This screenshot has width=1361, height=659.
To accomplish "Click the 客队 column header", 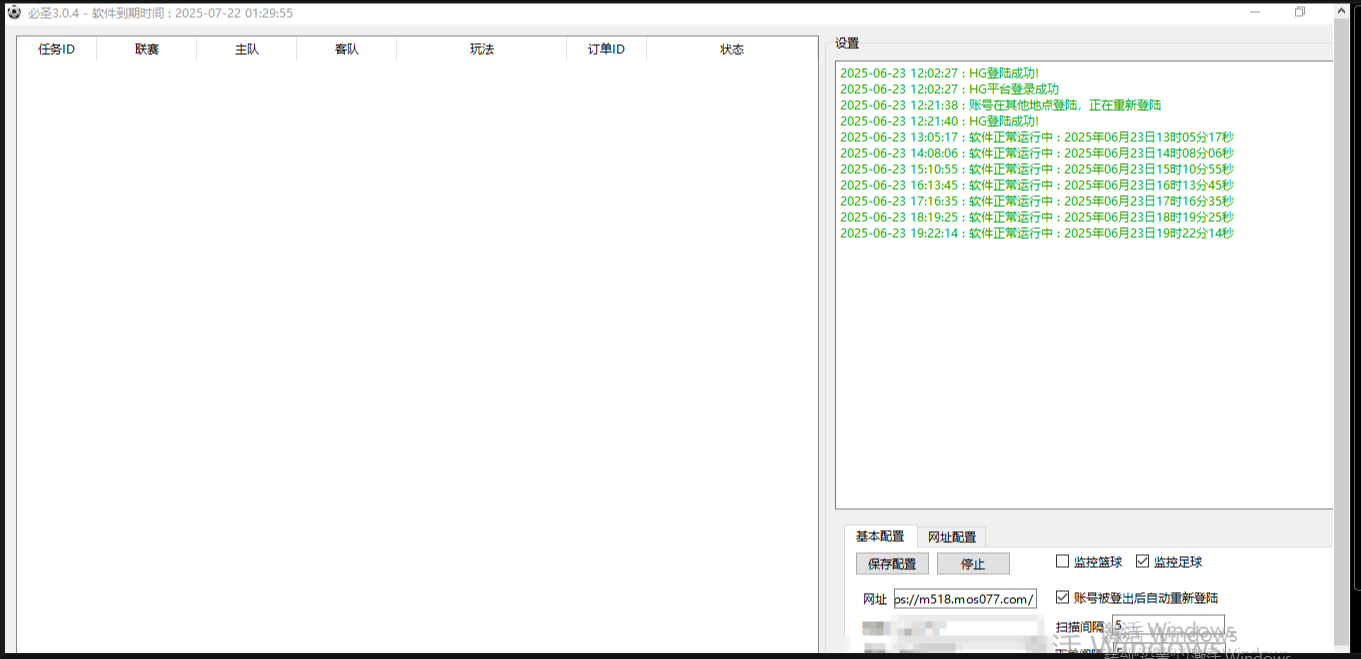I will 347,49.
